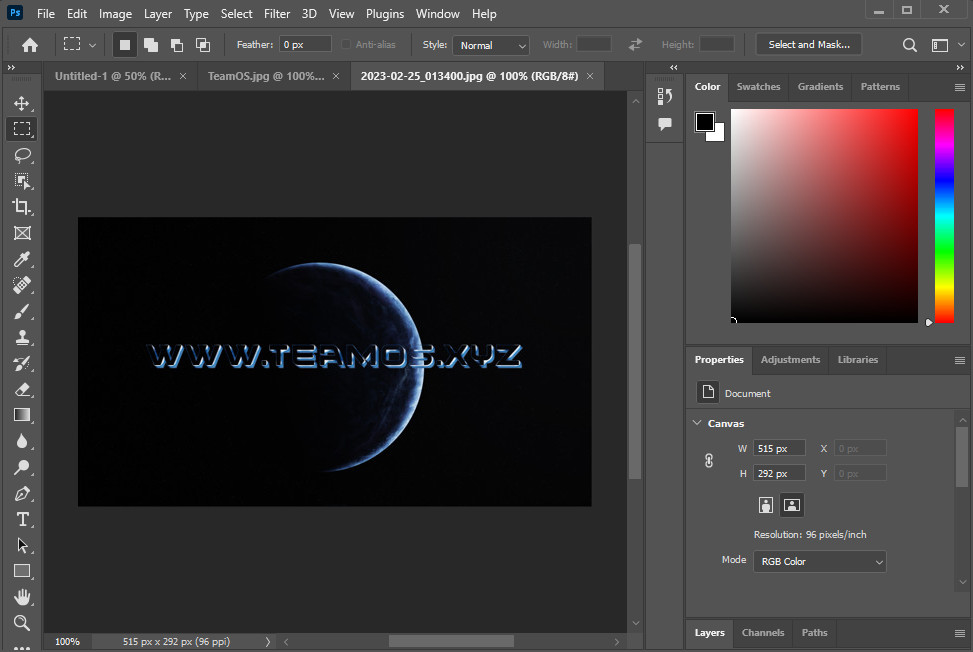Select the Clone Stamp tool
This screenshot has width=973, height=652.
[22, 337]
